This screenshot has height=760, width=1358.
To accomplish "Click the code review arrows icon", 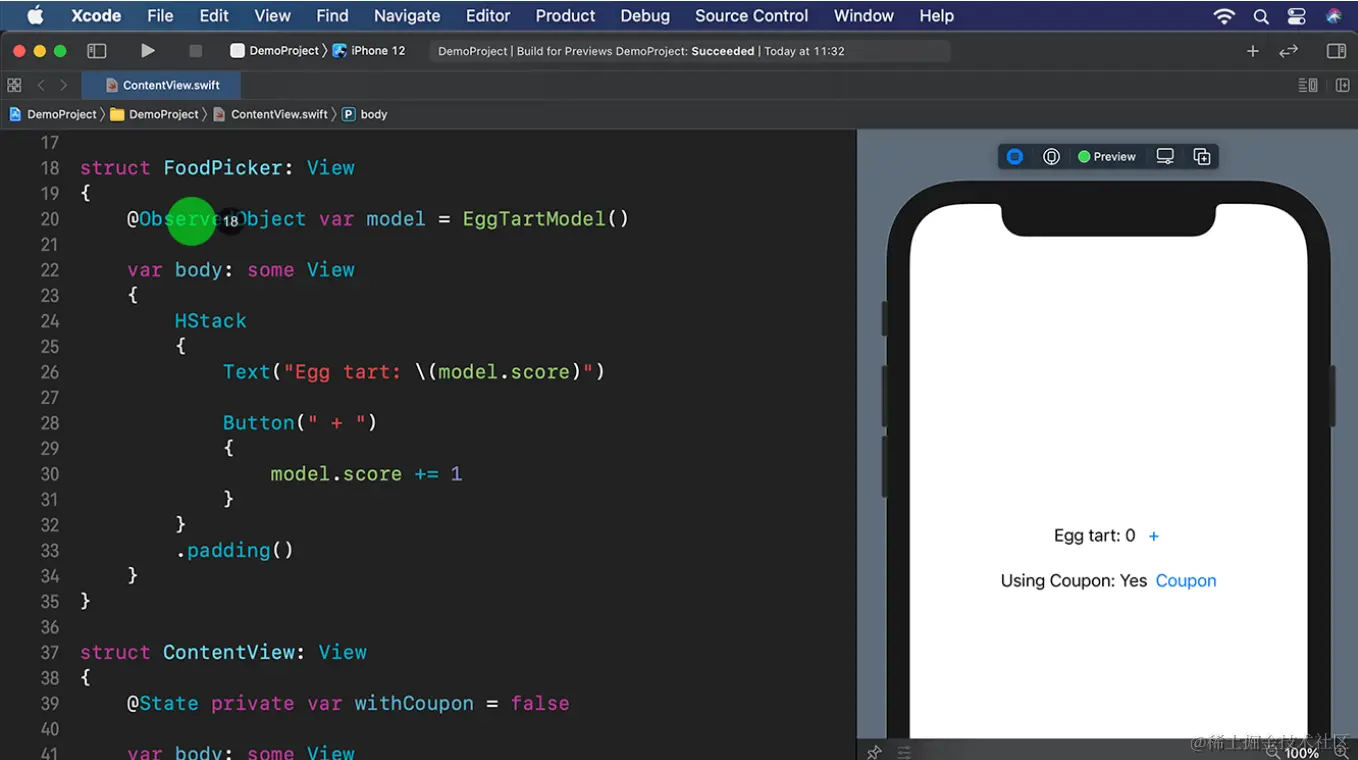I will [1289, 51].
